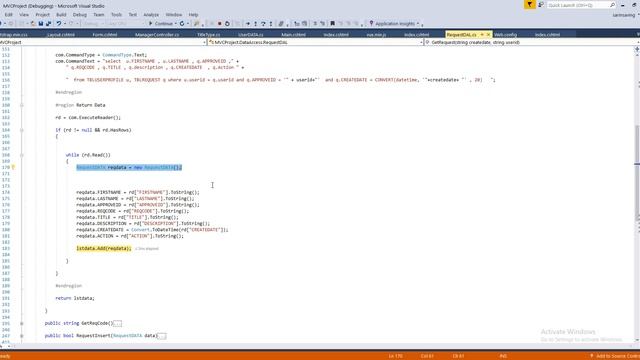Collapse the while (rd.Read()) block
The image size is (640, 360).
pos(22,155)
